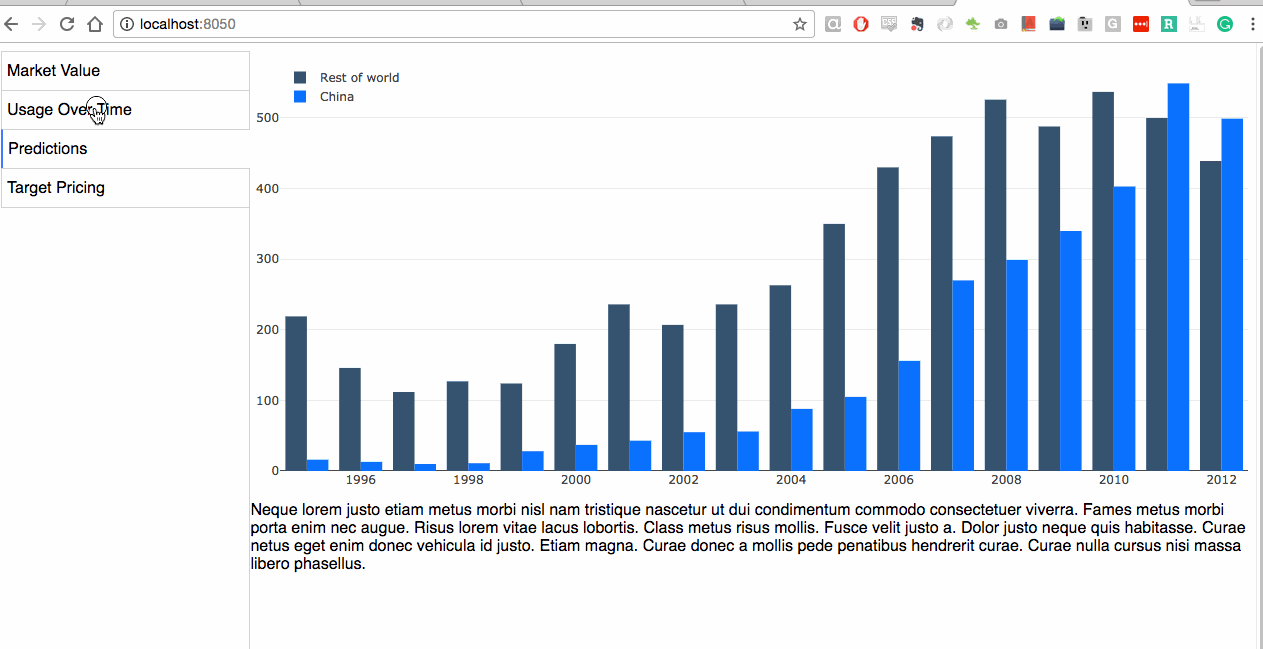The width and height of the screenshot is (1263, 649).
Task: Click the Rest of world bar for 2000
Action: point(565,407)
